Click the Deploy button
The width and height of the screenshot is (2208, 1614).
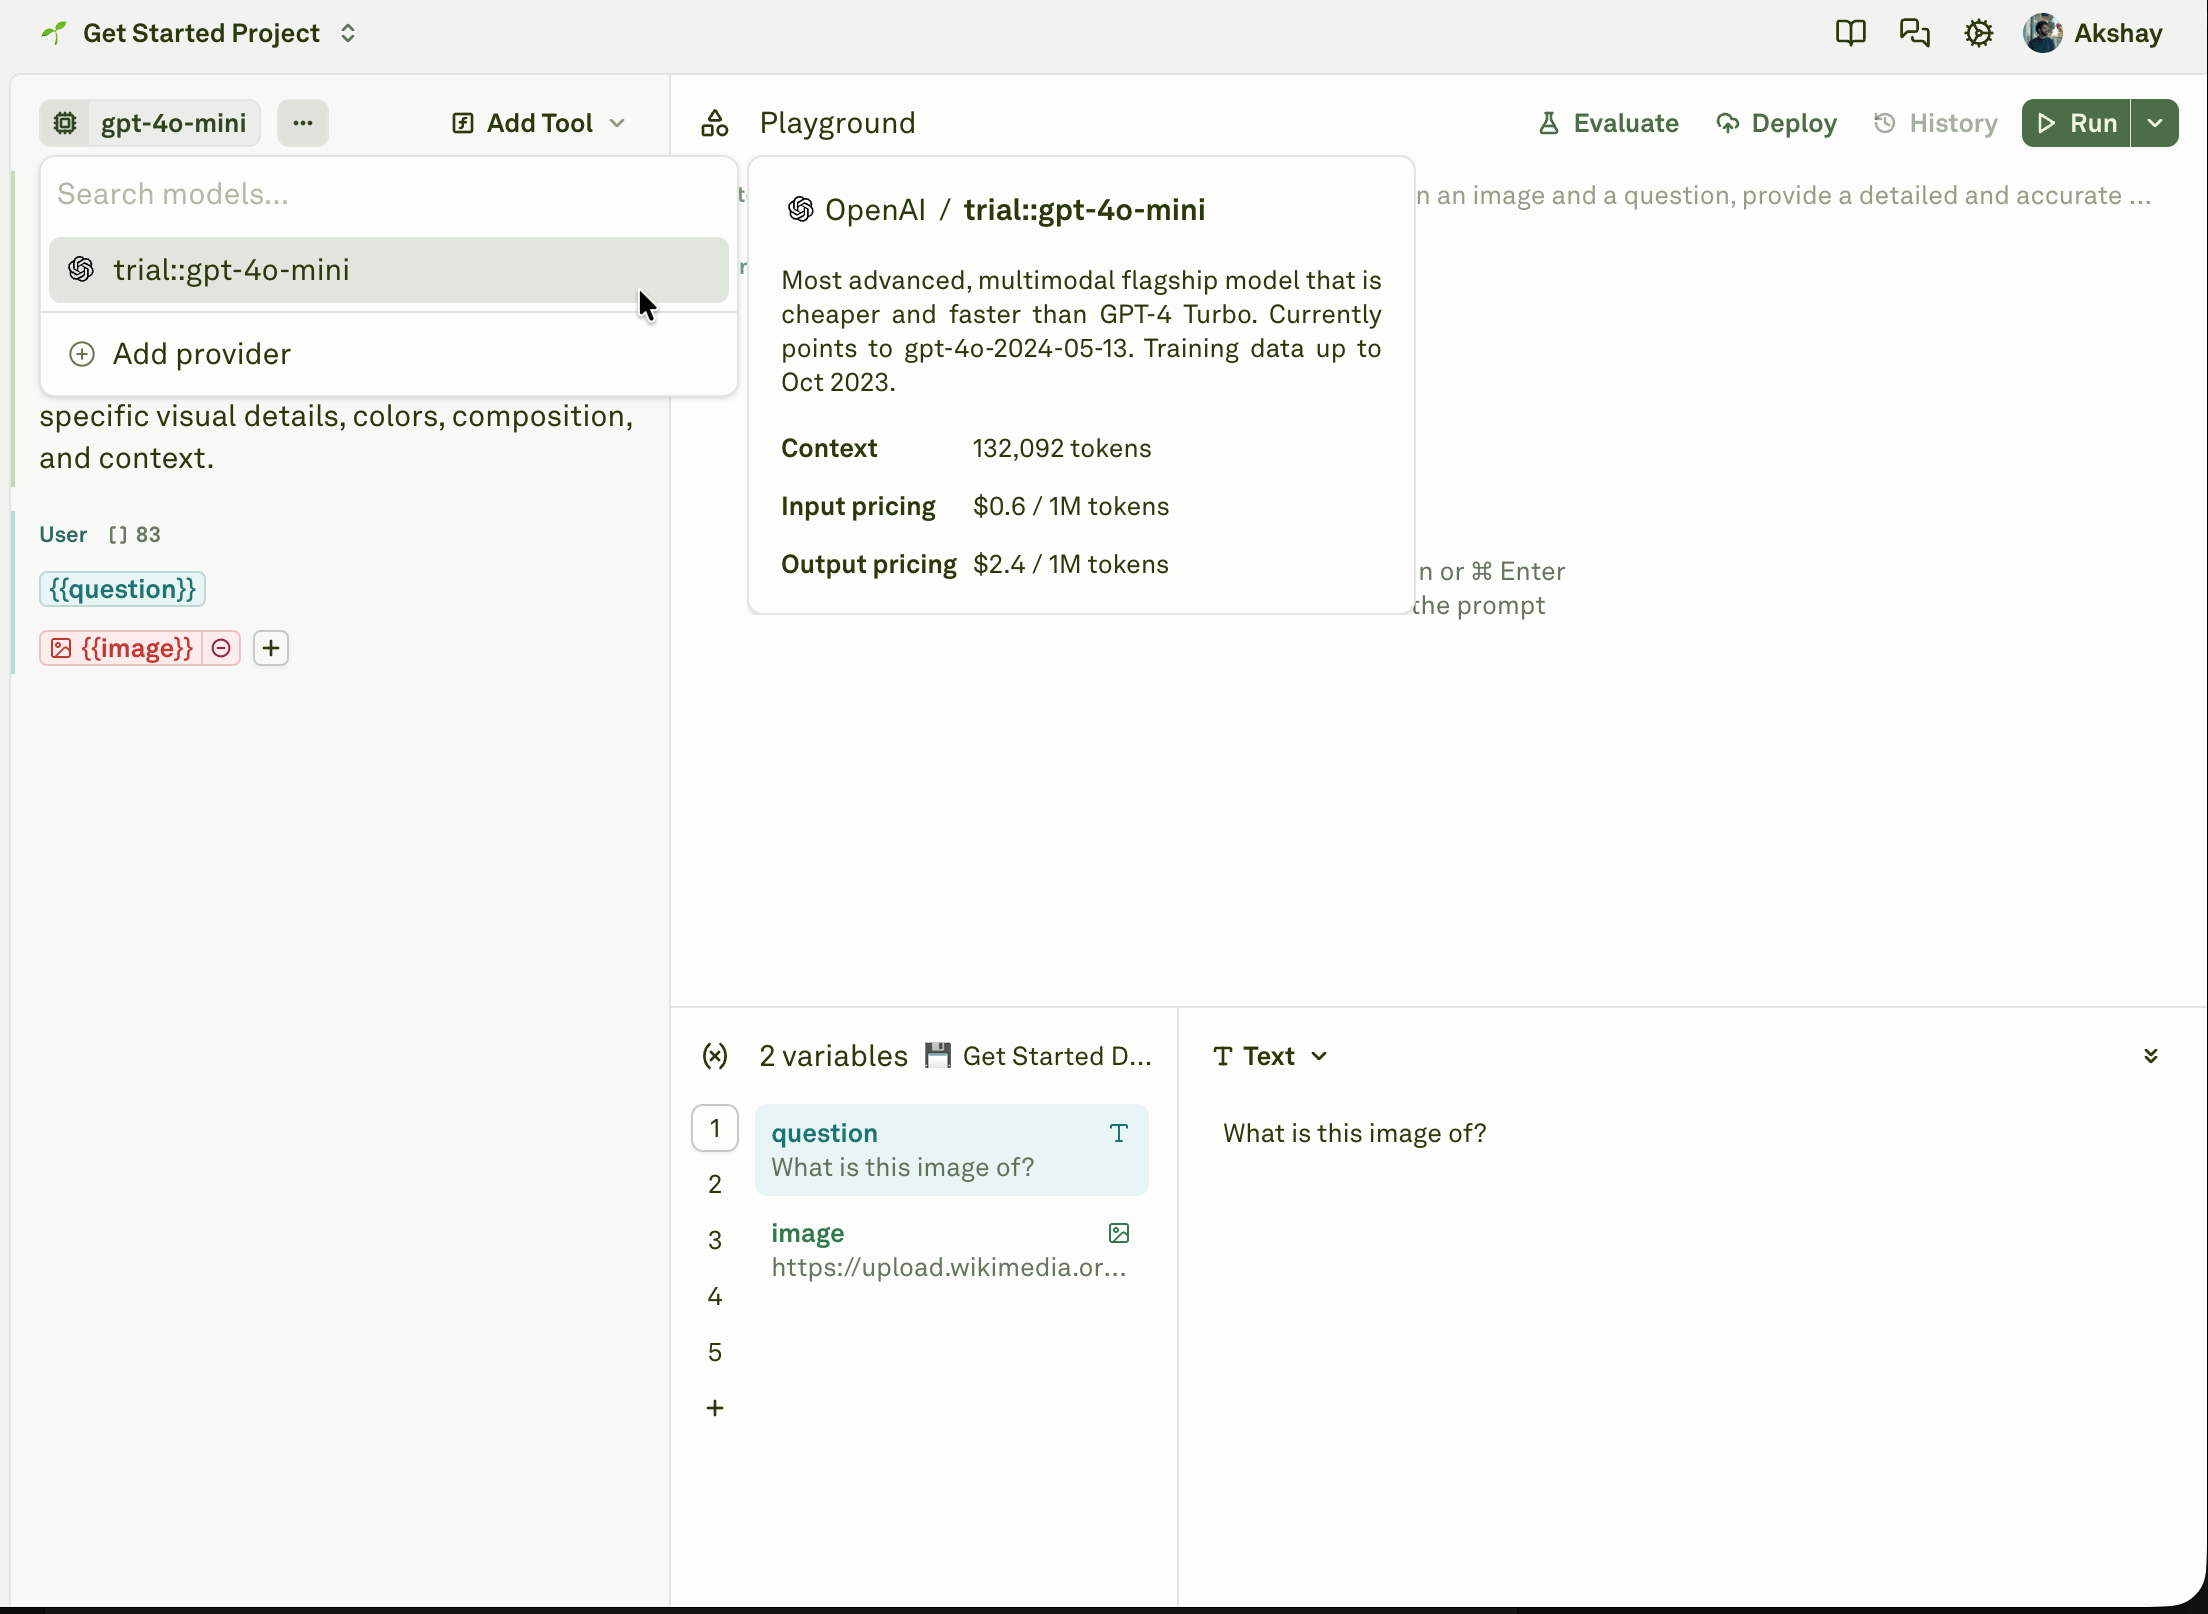pyautogui.click(x=1776, y=123)
